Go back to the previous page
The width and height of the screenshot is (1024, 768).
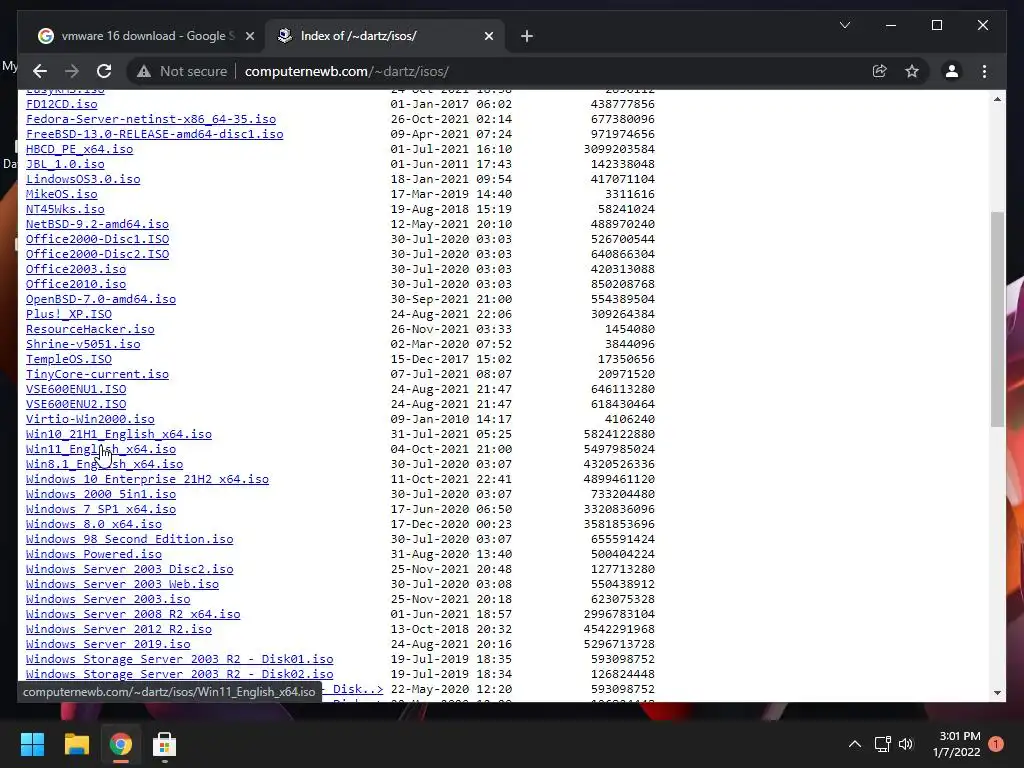click(x=40, y=71)
